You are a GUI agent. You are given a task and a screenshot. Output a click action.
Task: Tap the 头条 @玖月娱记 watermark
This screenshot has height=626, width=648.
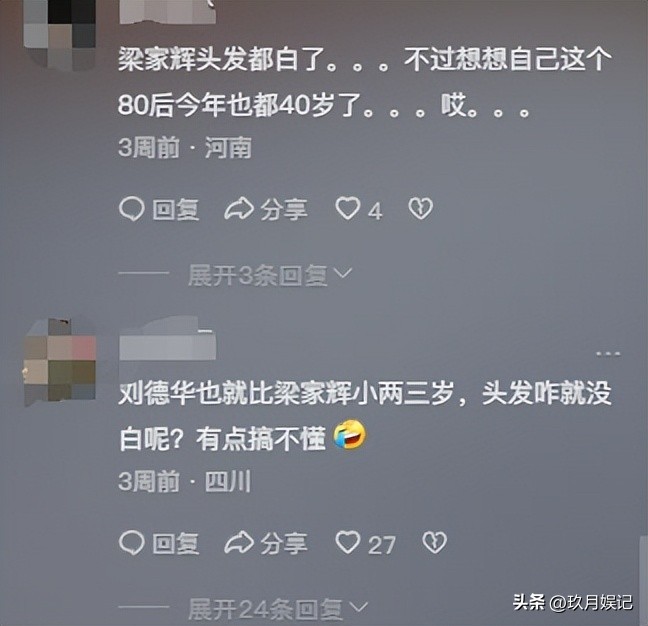coord(572,602)
